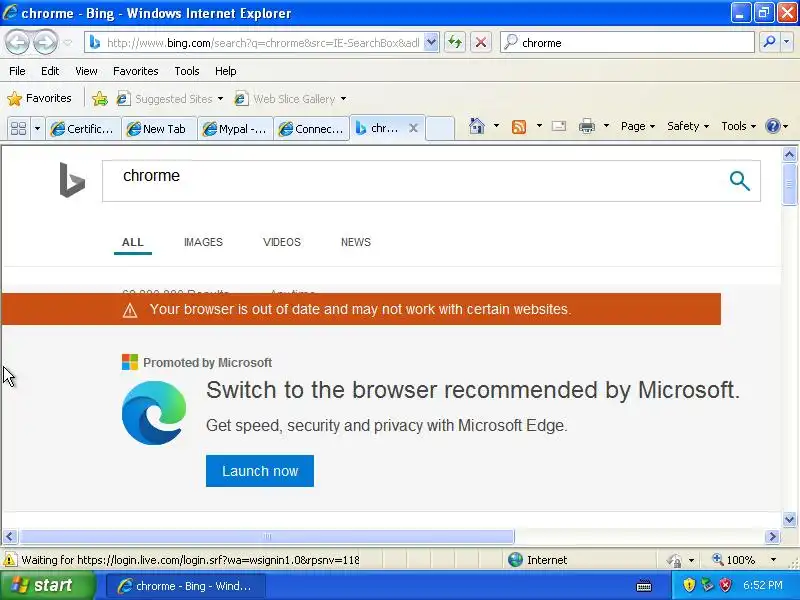
Task: Switch to the Certific... tab
Action: tap(83, 129)
